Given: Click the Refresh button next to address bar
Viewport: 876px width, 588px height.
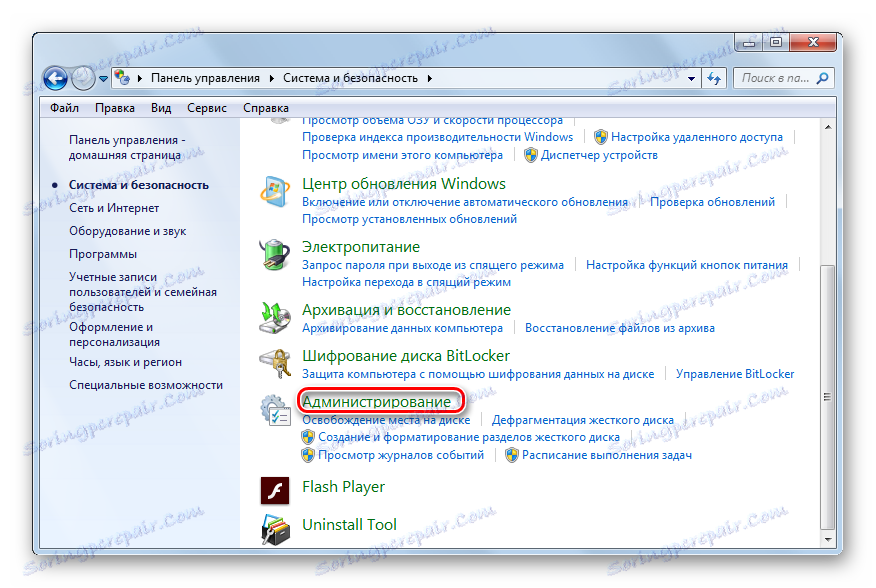Looking at the screenshot, I should 714,78.
